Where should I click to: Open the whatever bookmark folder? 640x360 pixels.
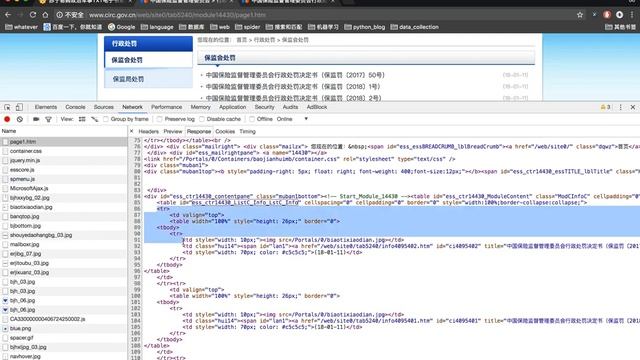(22, 27)
